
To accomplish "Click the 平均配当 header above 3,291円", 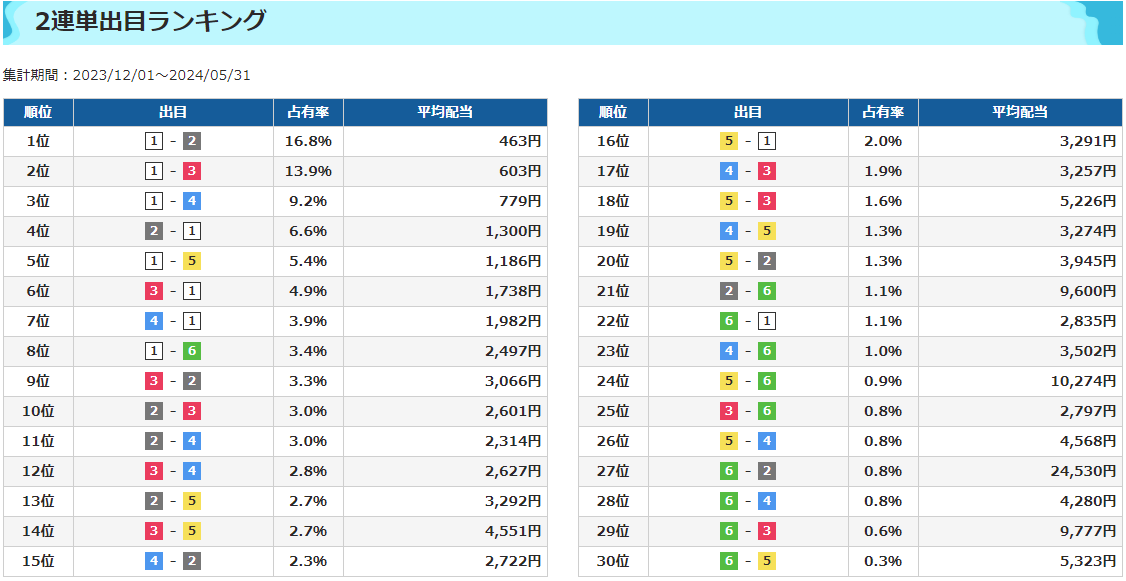I will pos(1019,112).
